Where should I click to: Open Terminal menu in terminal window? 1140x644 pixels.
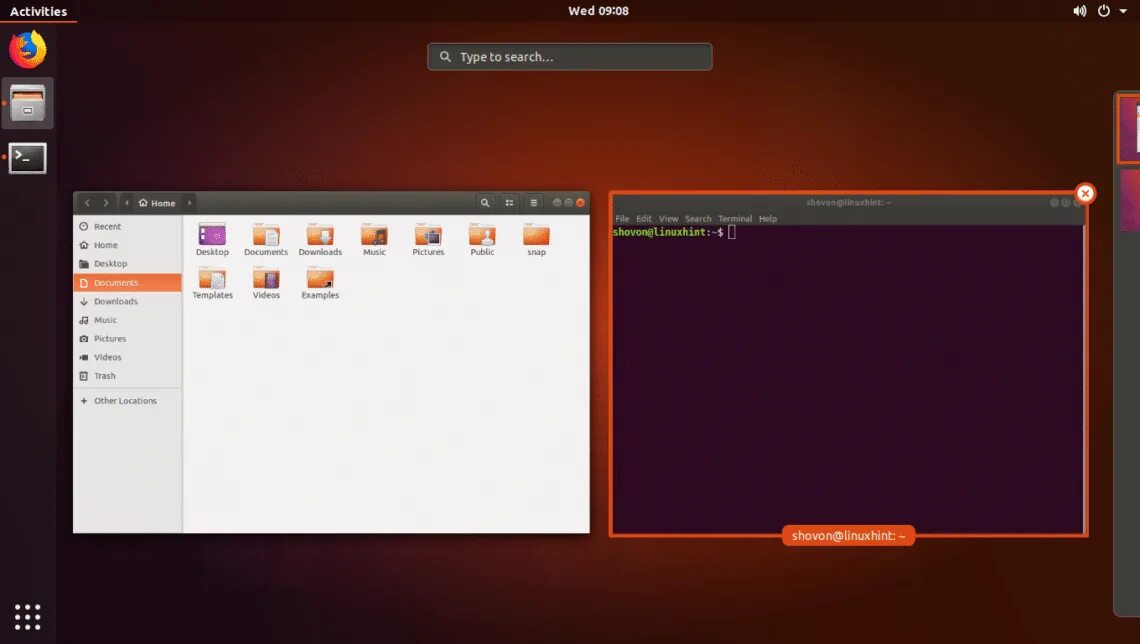[x=735, y=219]
